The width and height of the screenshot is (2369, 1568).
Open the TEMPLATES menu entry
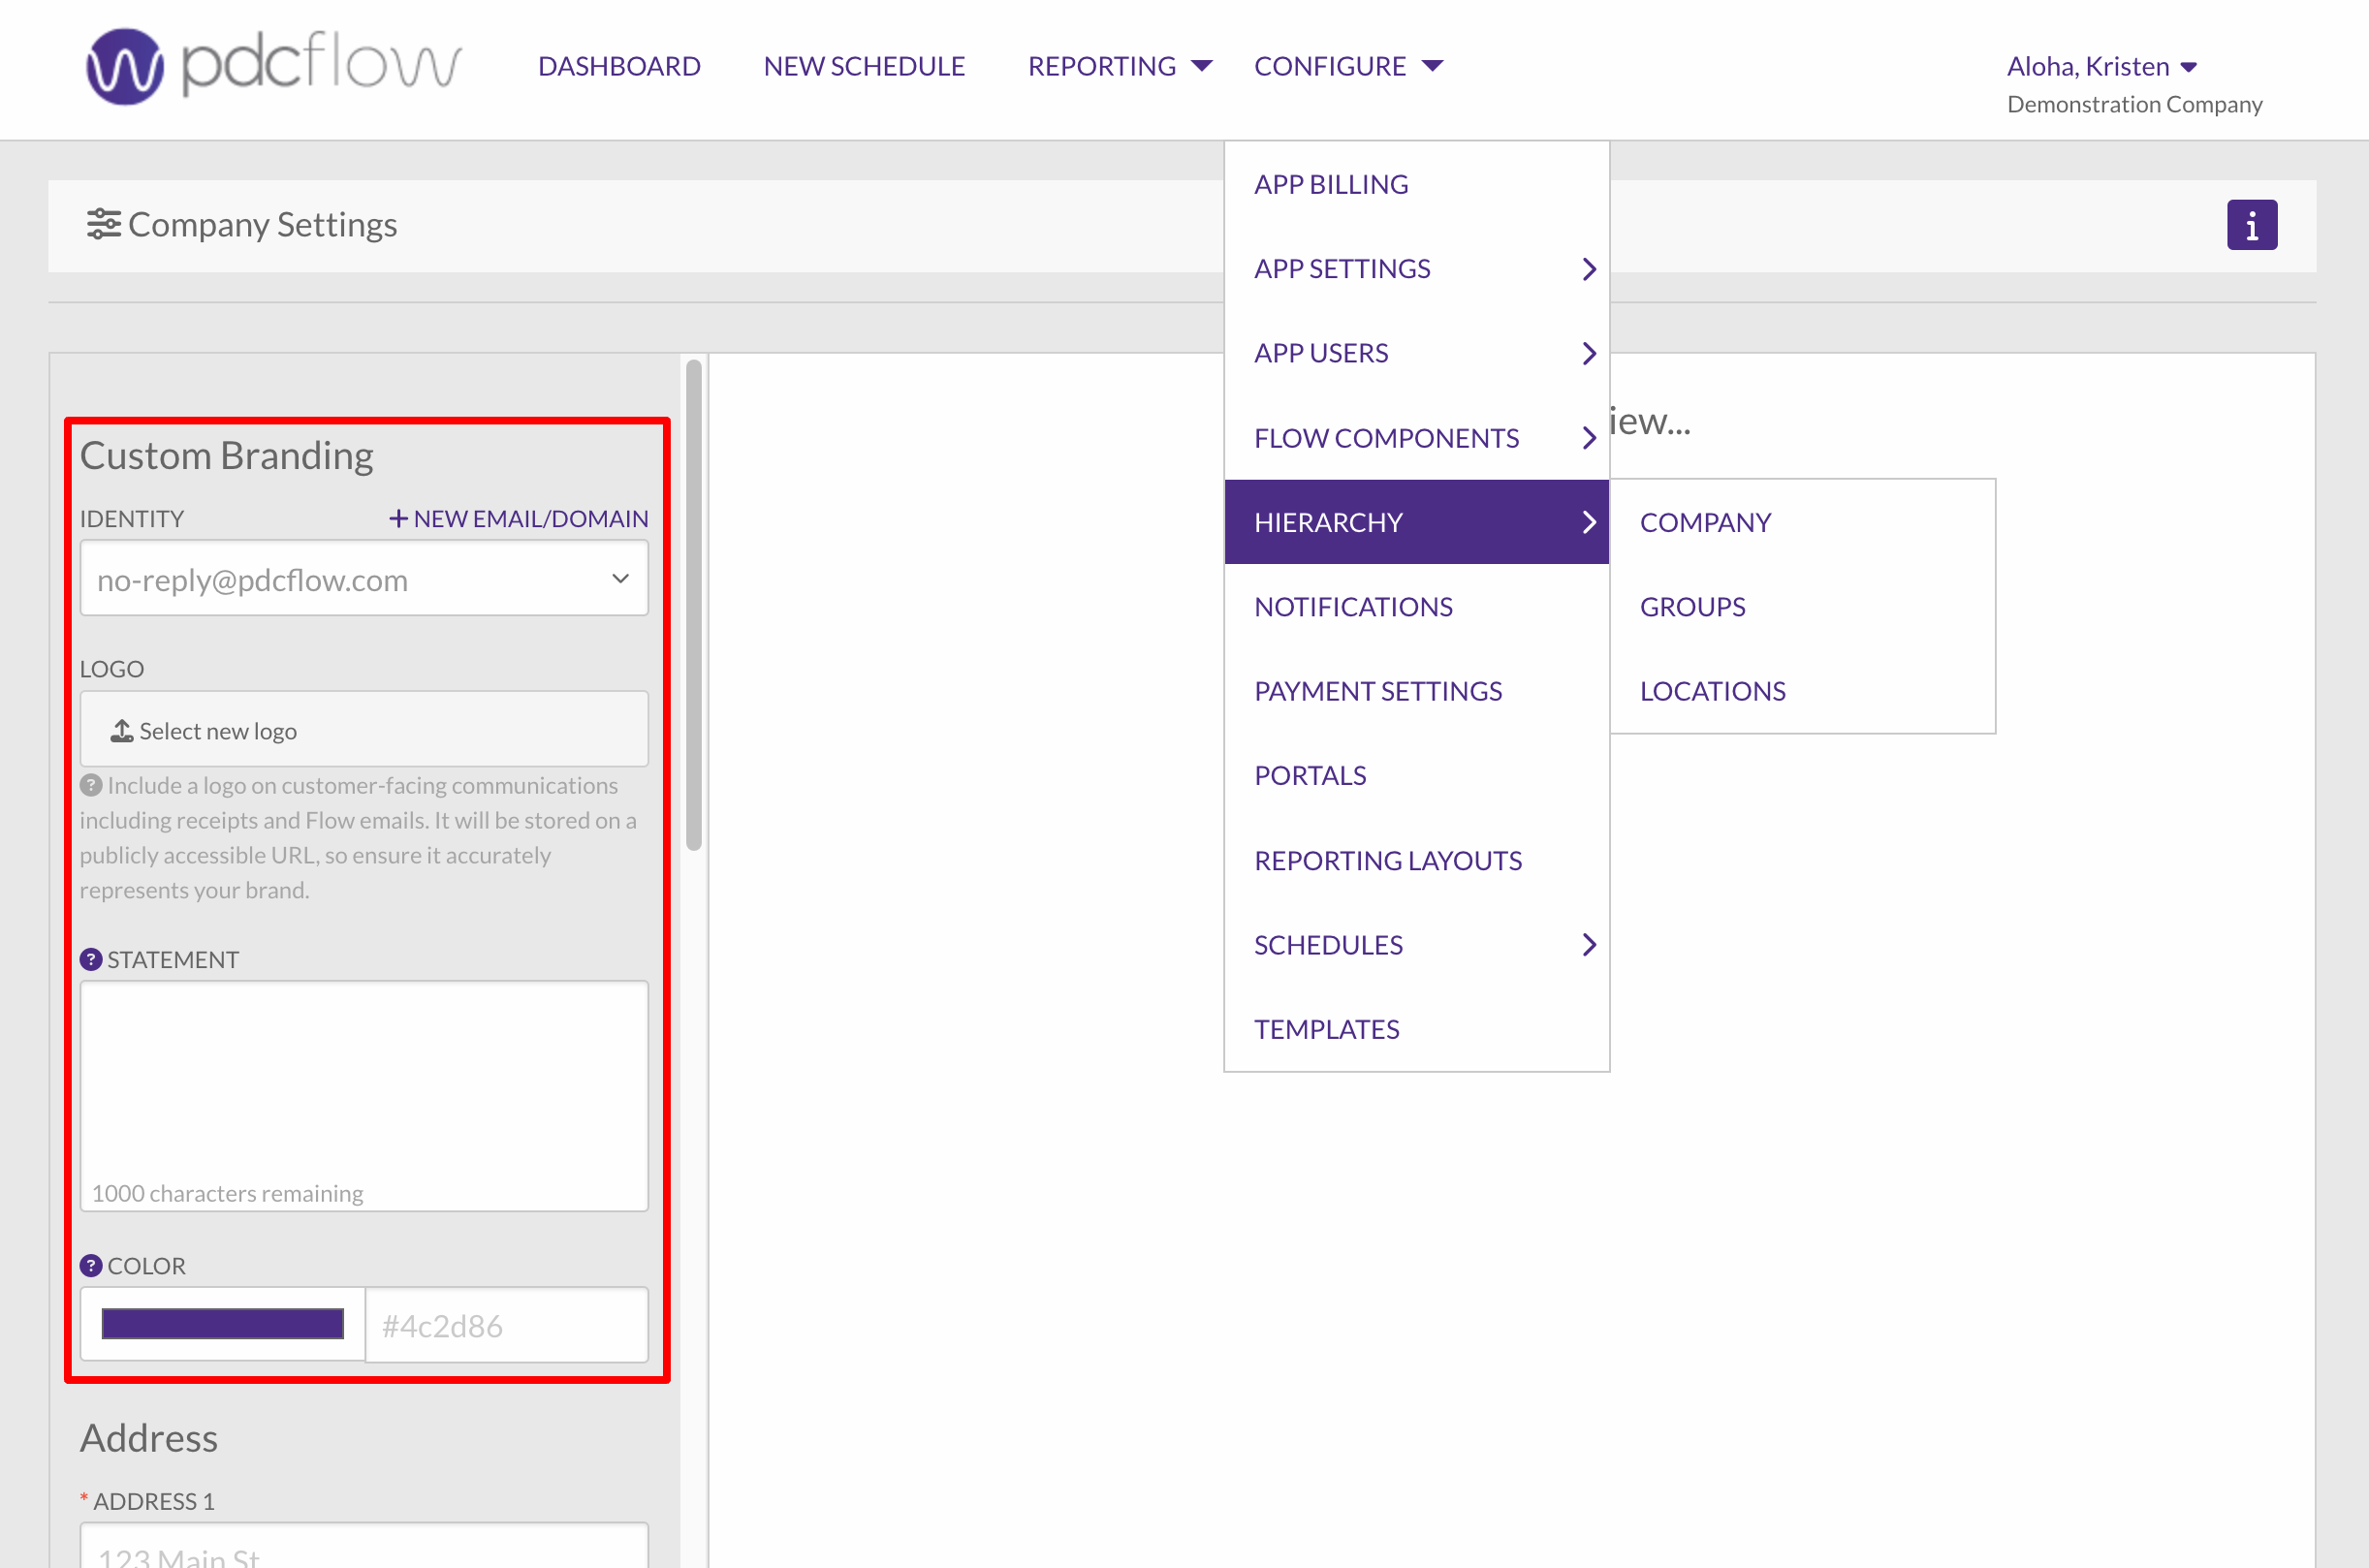click(x=1326, y=1029)
